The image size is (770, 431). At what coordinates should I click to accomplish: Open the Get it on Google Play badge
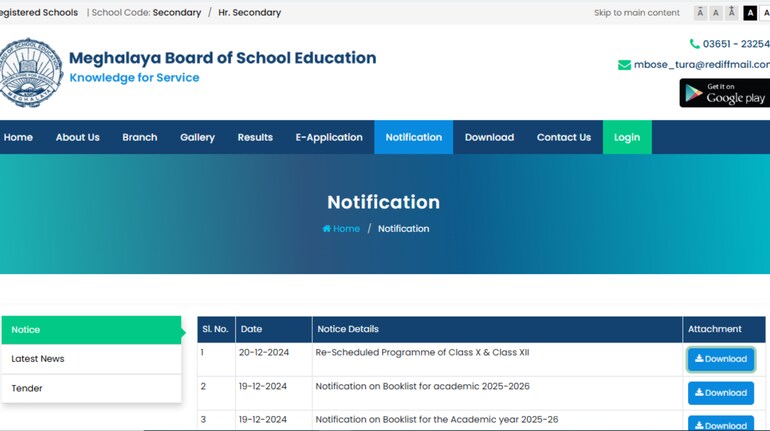pyautogui.click(x=725, y=94)
